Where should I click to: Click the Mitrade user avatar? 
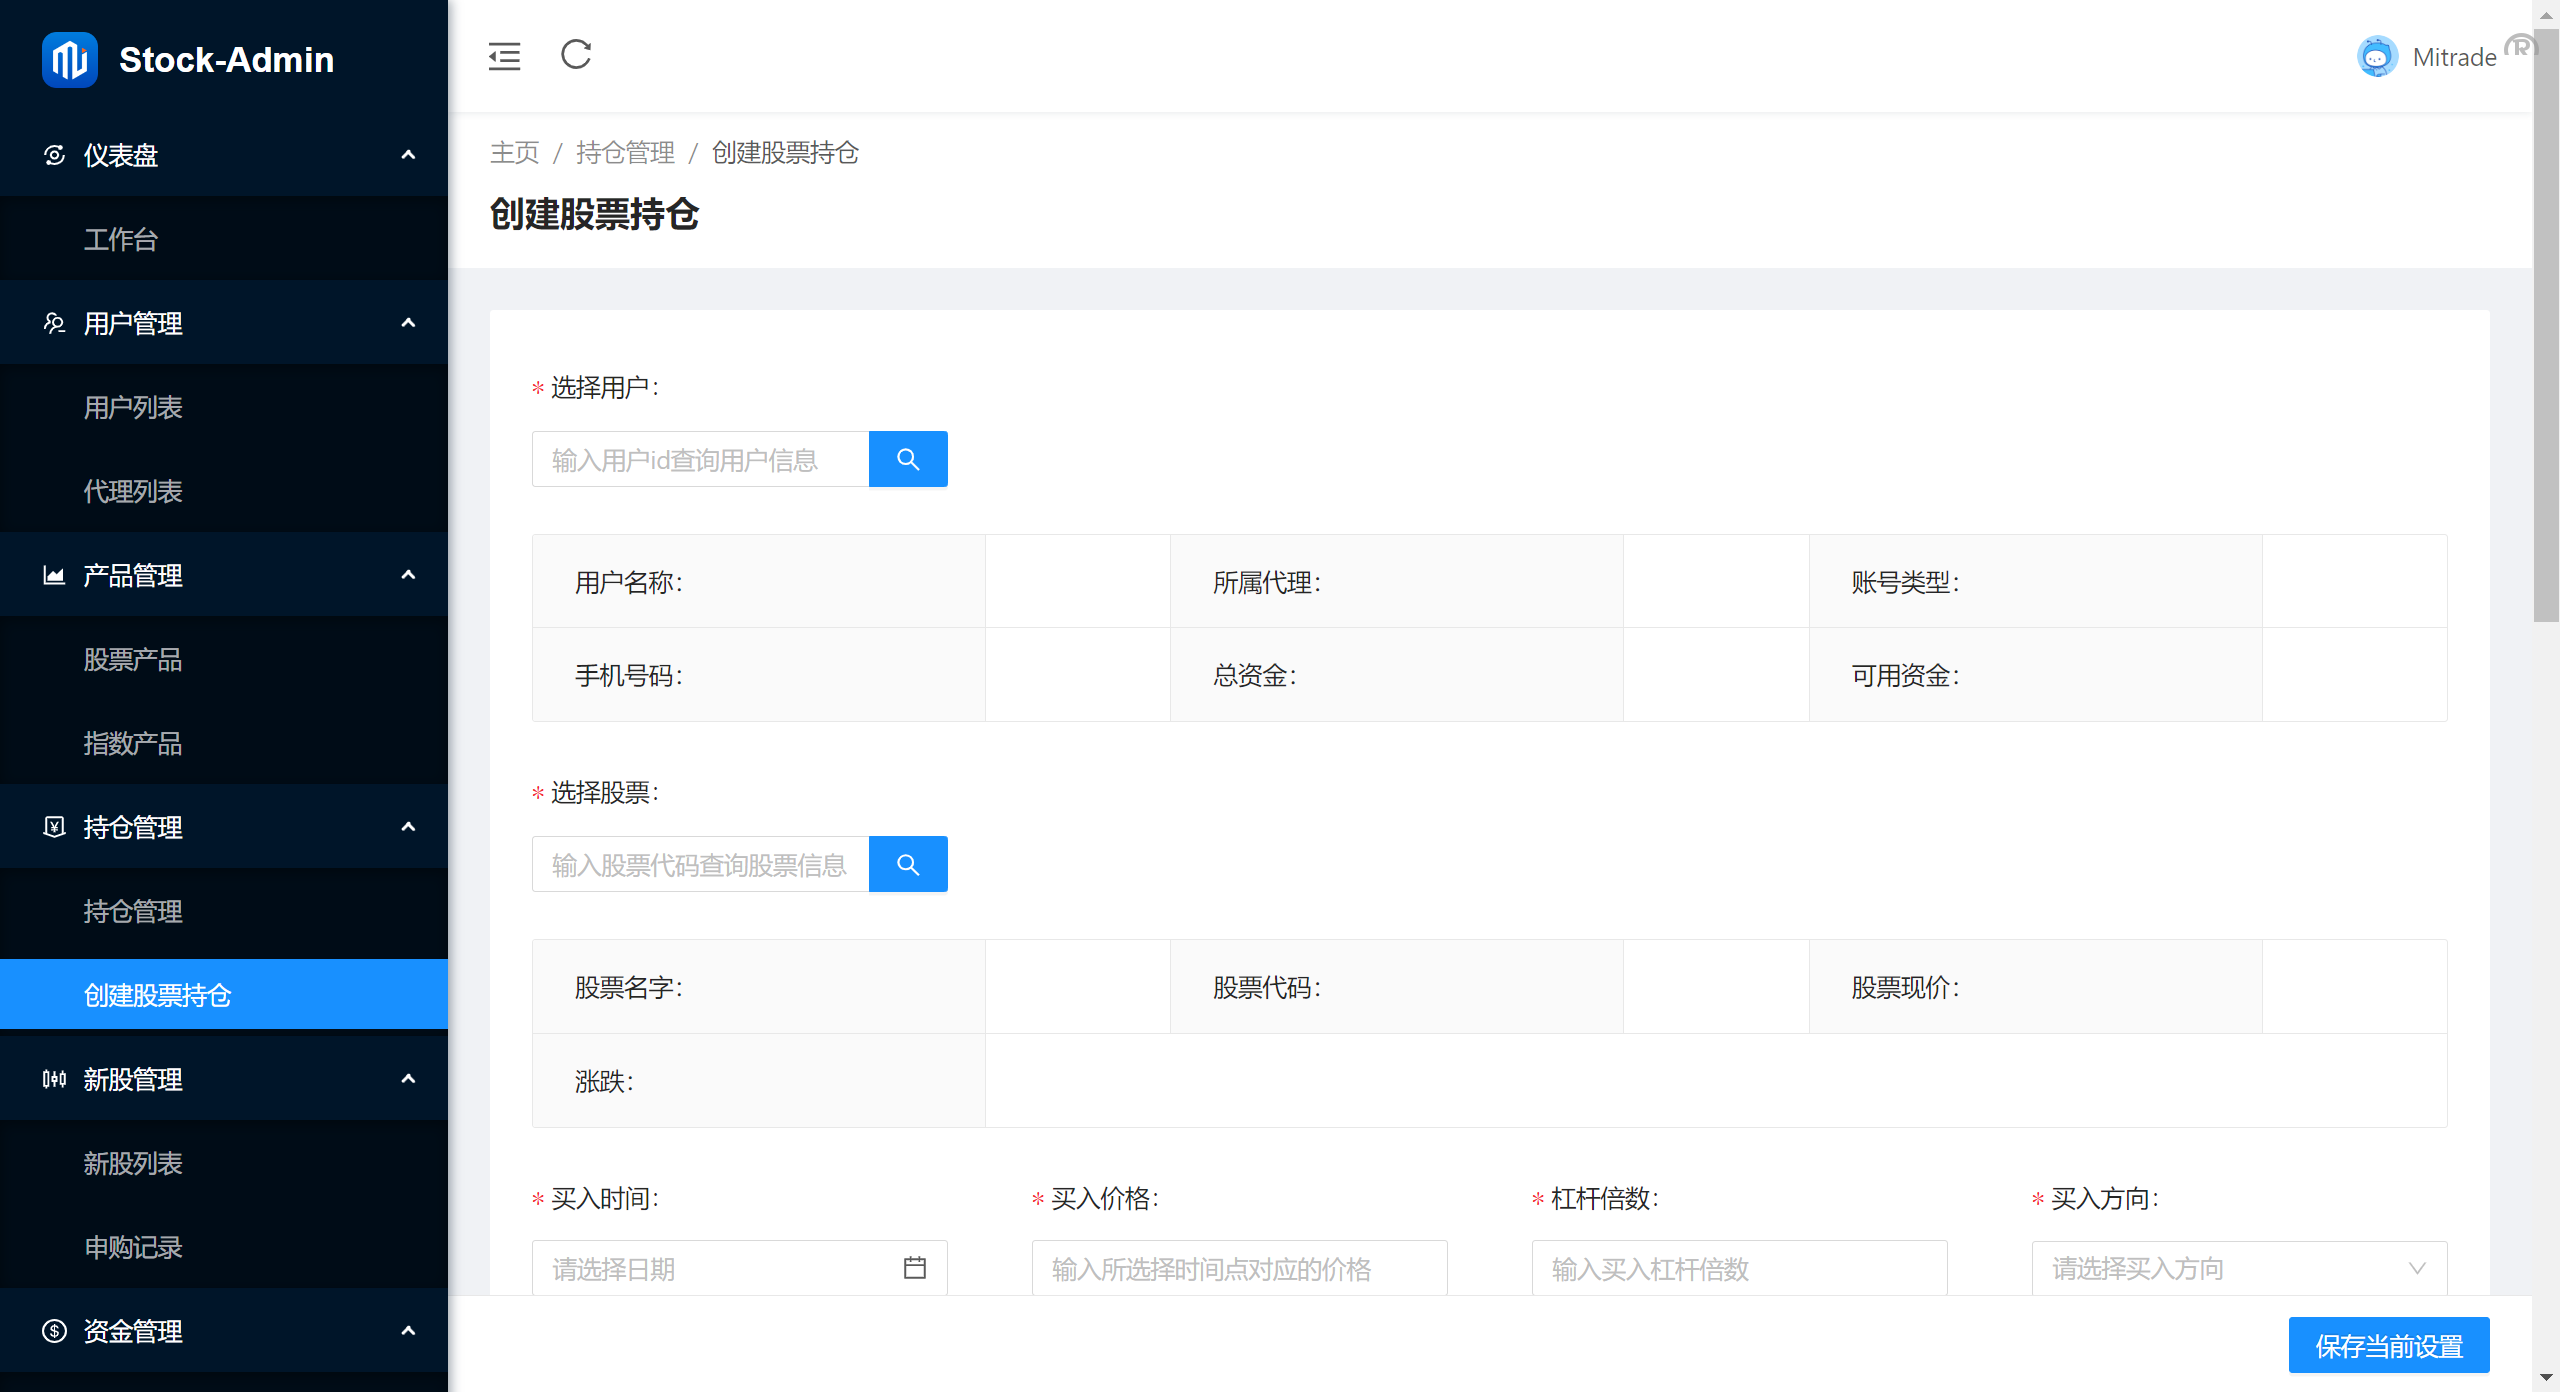pyautogui.click(x=2377, y=57)
